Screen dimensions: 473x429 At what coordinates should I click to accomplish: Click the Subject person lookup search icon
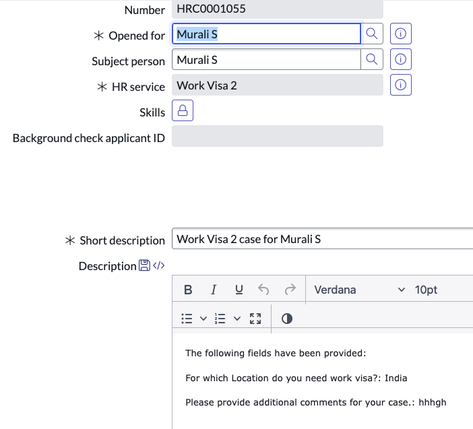(372, 59)
